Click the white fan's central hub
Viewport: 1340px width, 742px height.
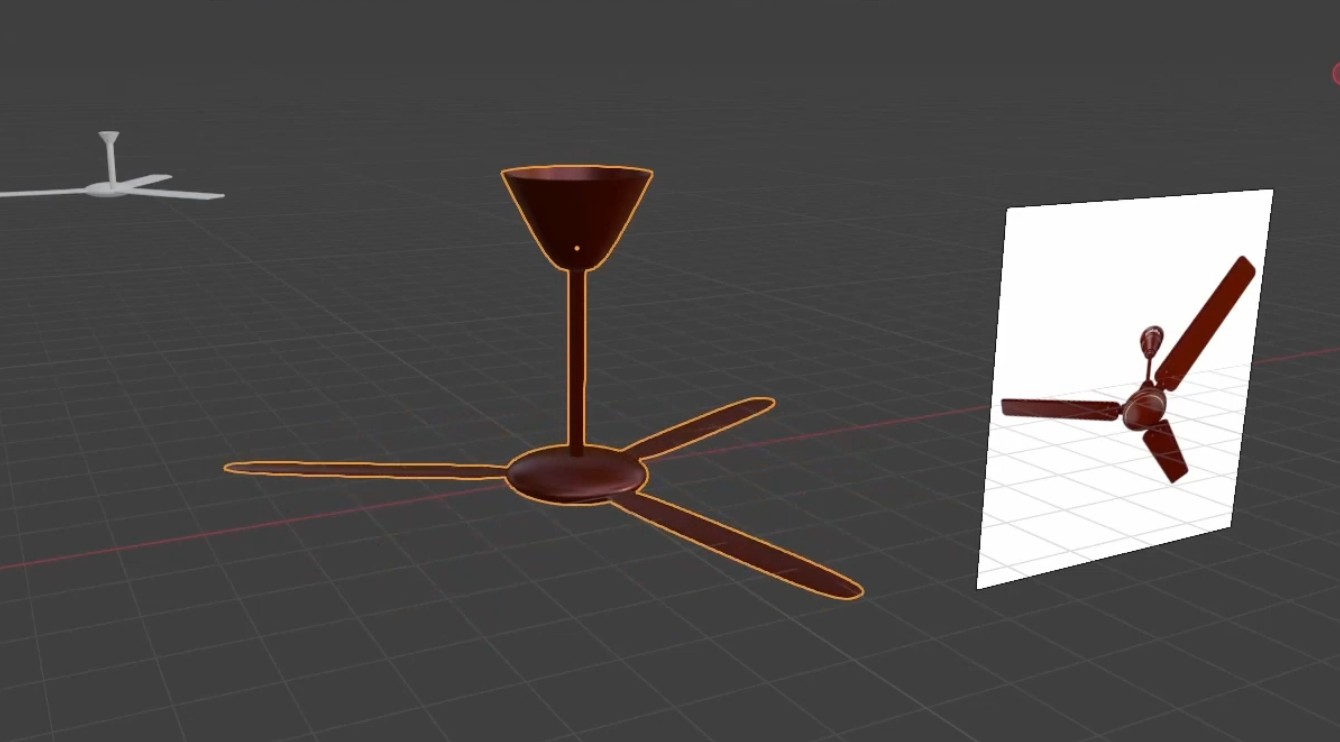pos(110,188)
